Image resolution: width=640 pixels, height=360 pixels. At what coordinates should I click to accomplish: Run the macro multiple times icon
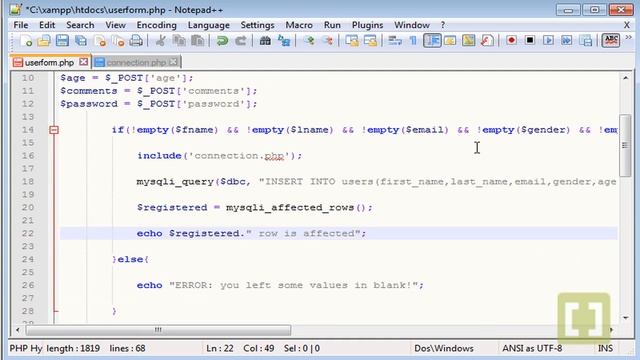[x=567, y=41]
